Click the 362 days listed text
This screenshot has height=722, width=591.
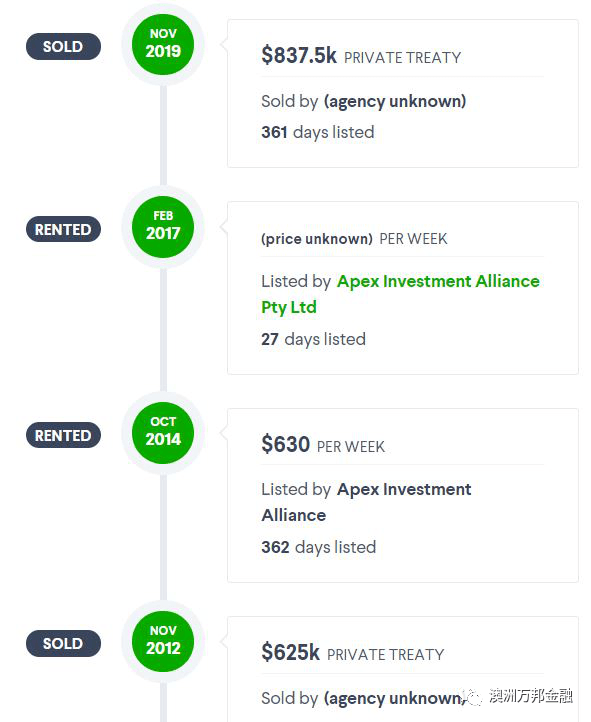[x=319, y=547]
